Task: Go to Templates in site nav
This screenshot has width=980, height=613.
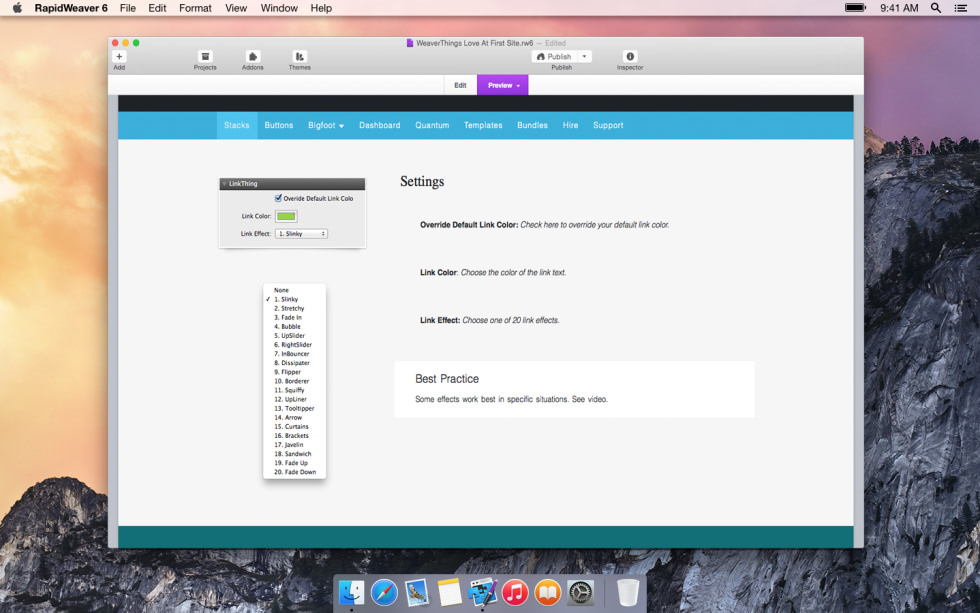Action: click(x=483, y=125)
